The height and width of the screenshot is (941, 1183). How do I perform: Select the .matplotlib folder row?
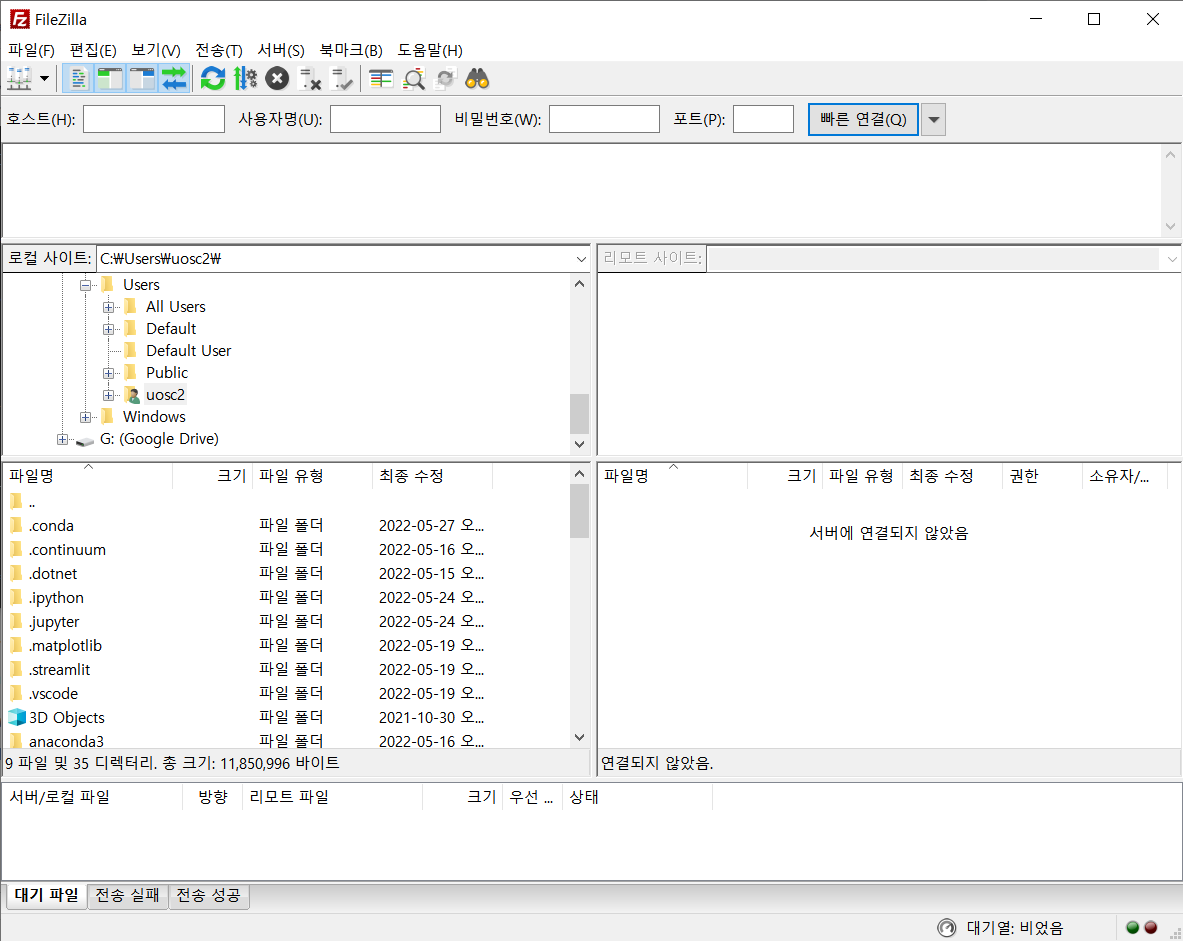click(287, 646)
